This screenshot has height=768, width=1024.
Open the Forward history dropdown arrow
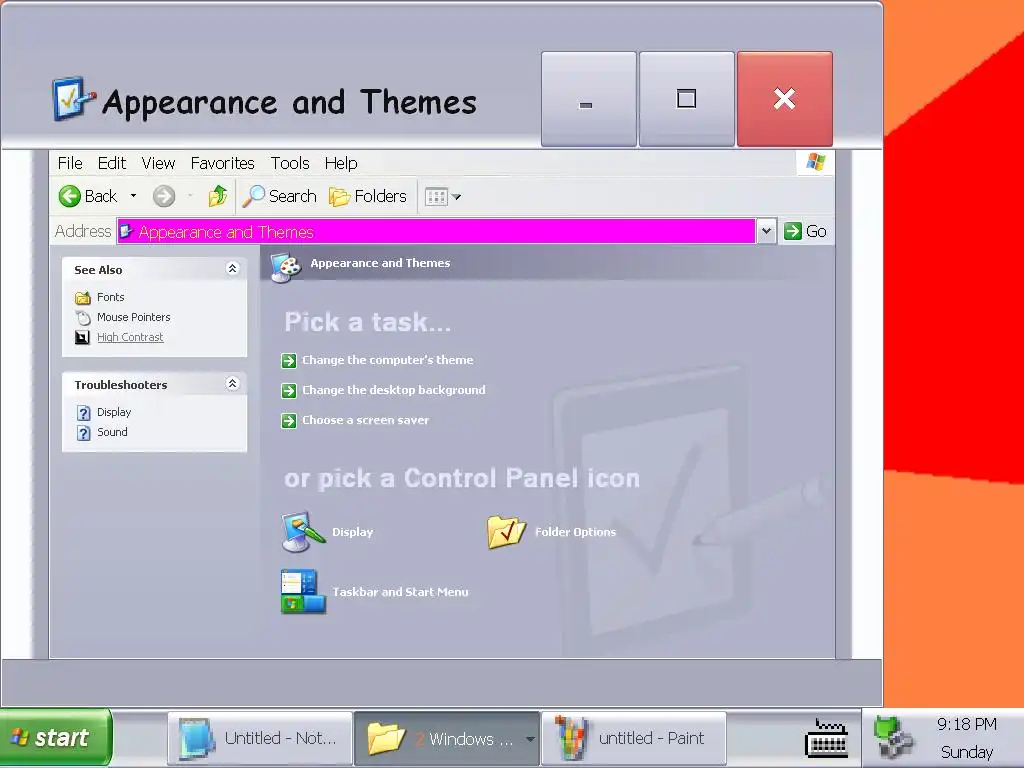pos(190,195)
